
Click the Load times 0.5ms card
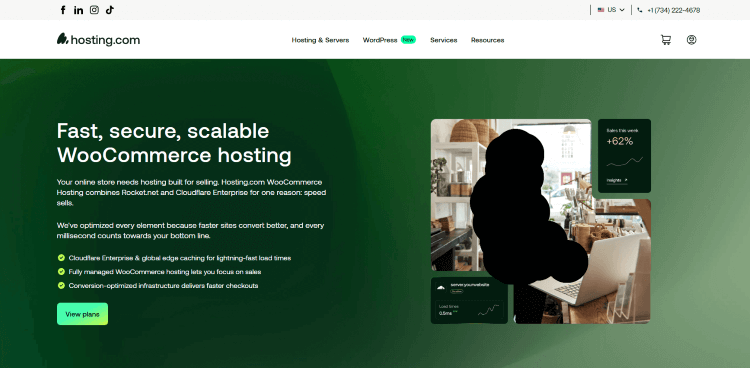point(469,310)
